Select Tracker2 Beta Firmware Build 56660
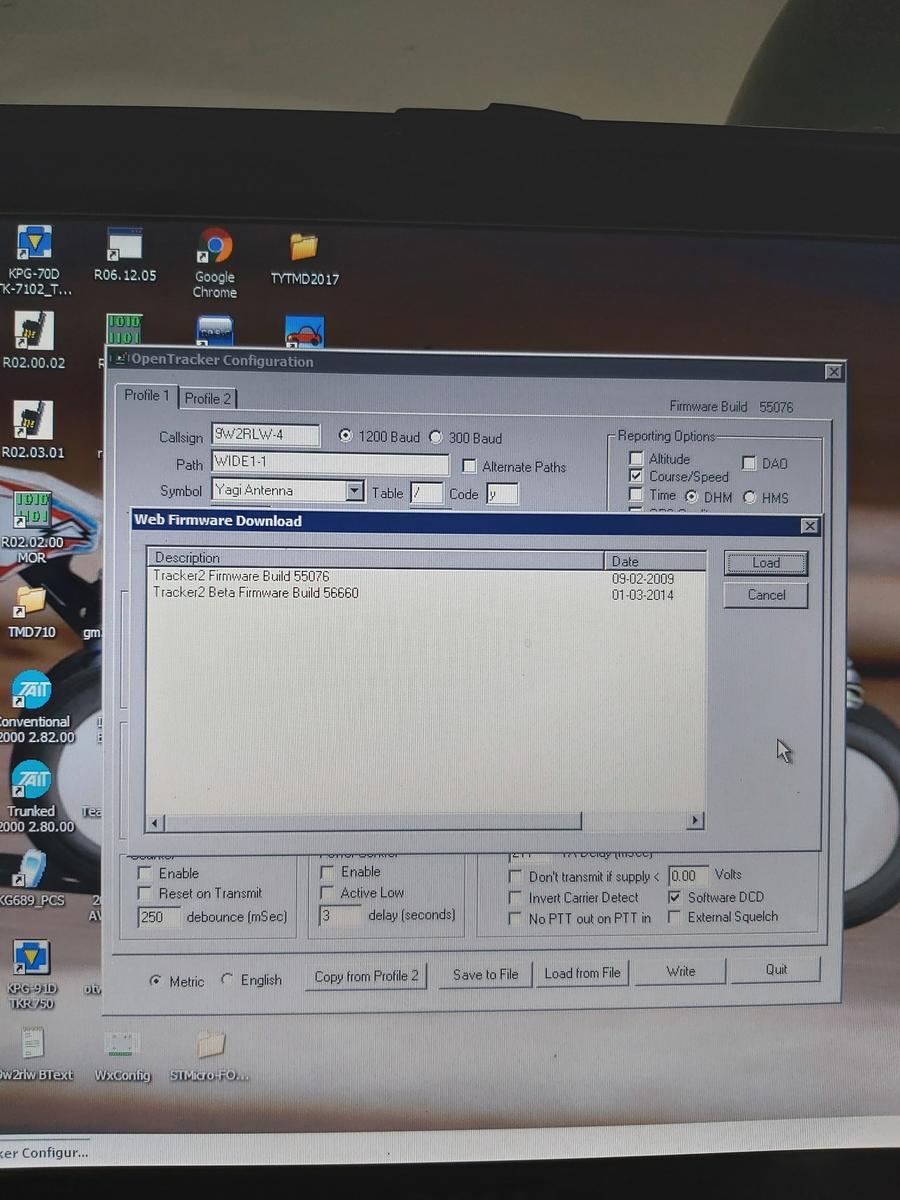 [426, 593]
